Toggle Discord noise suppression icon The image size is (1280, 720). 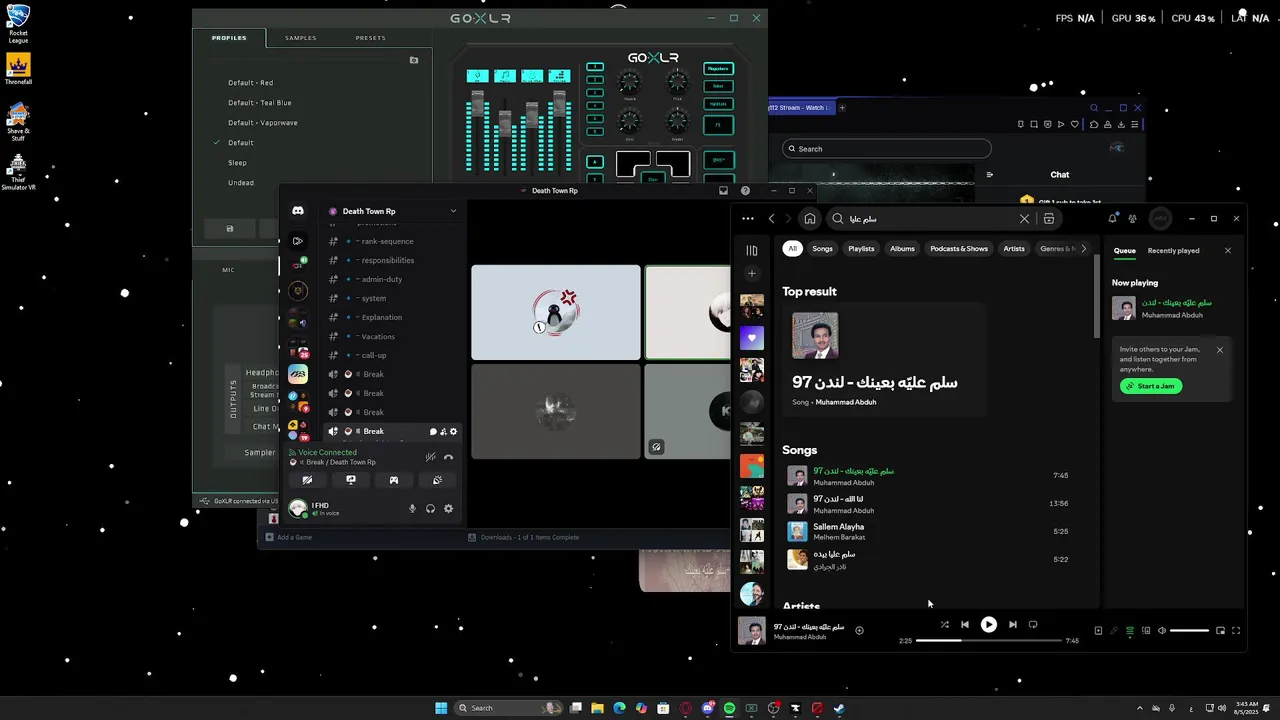pyautogui.click(x=430, y=457)
